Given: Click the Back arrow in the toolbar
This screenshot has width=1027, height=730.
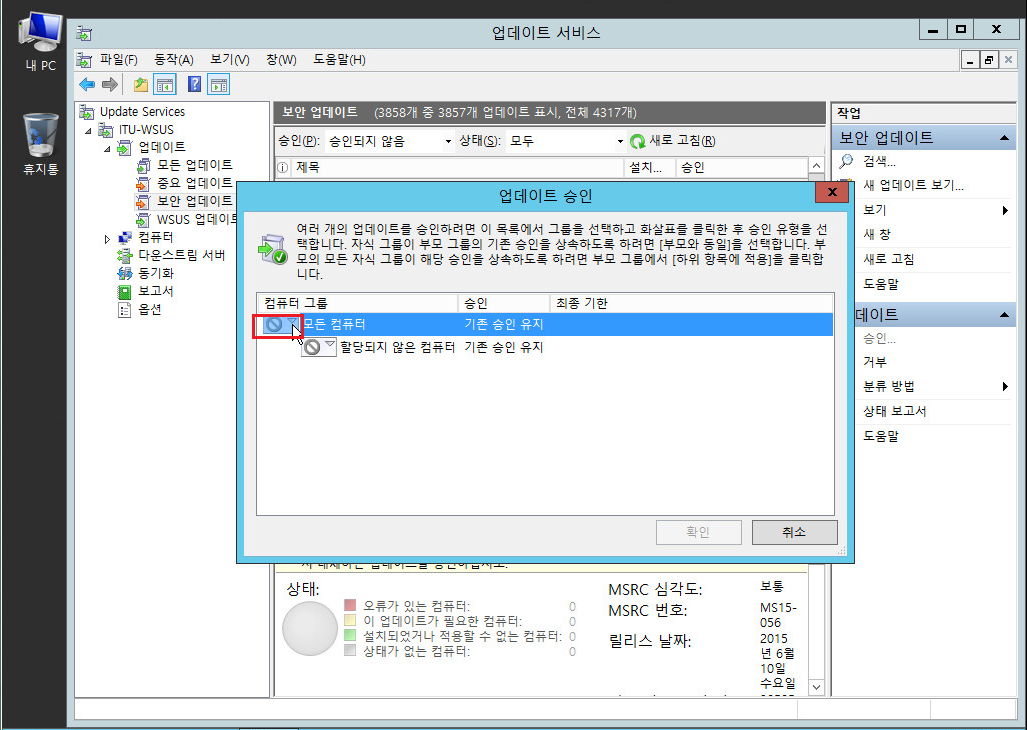Looking at the screenshot, I should (87, 85).
